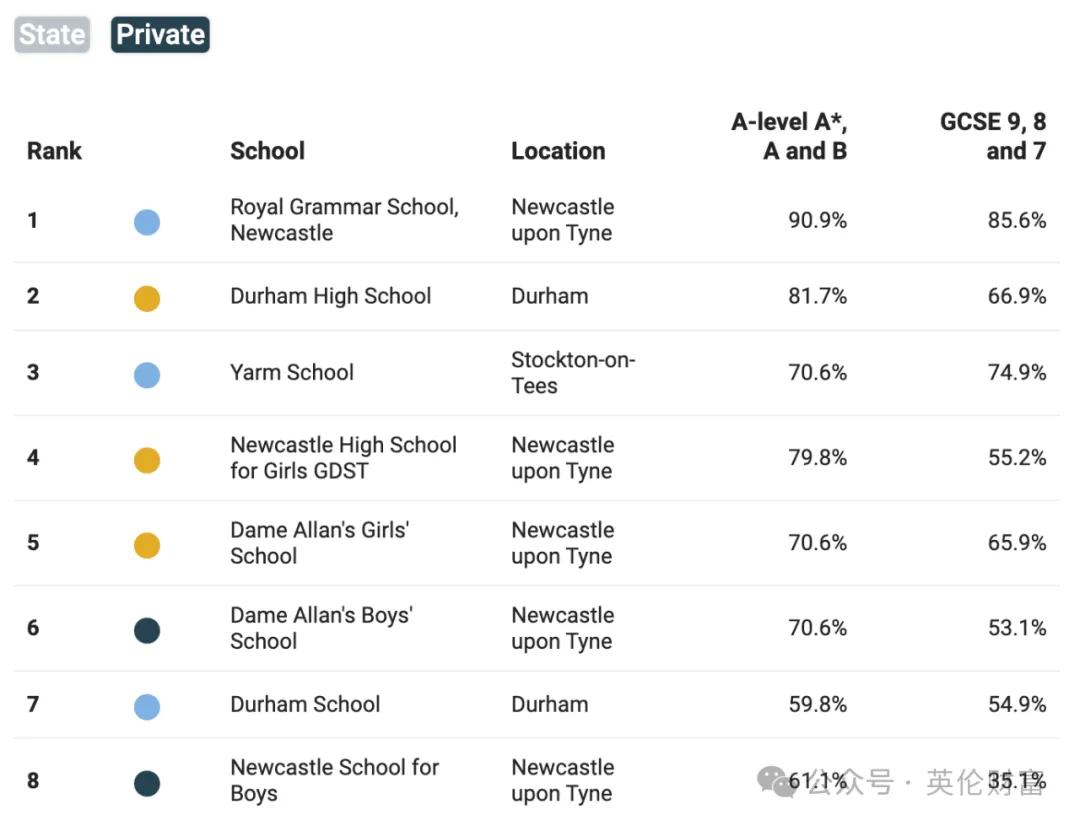Screen dimensions: 1080x826
Task: Click the light blue dot beside Durham School
Action: 147,707
